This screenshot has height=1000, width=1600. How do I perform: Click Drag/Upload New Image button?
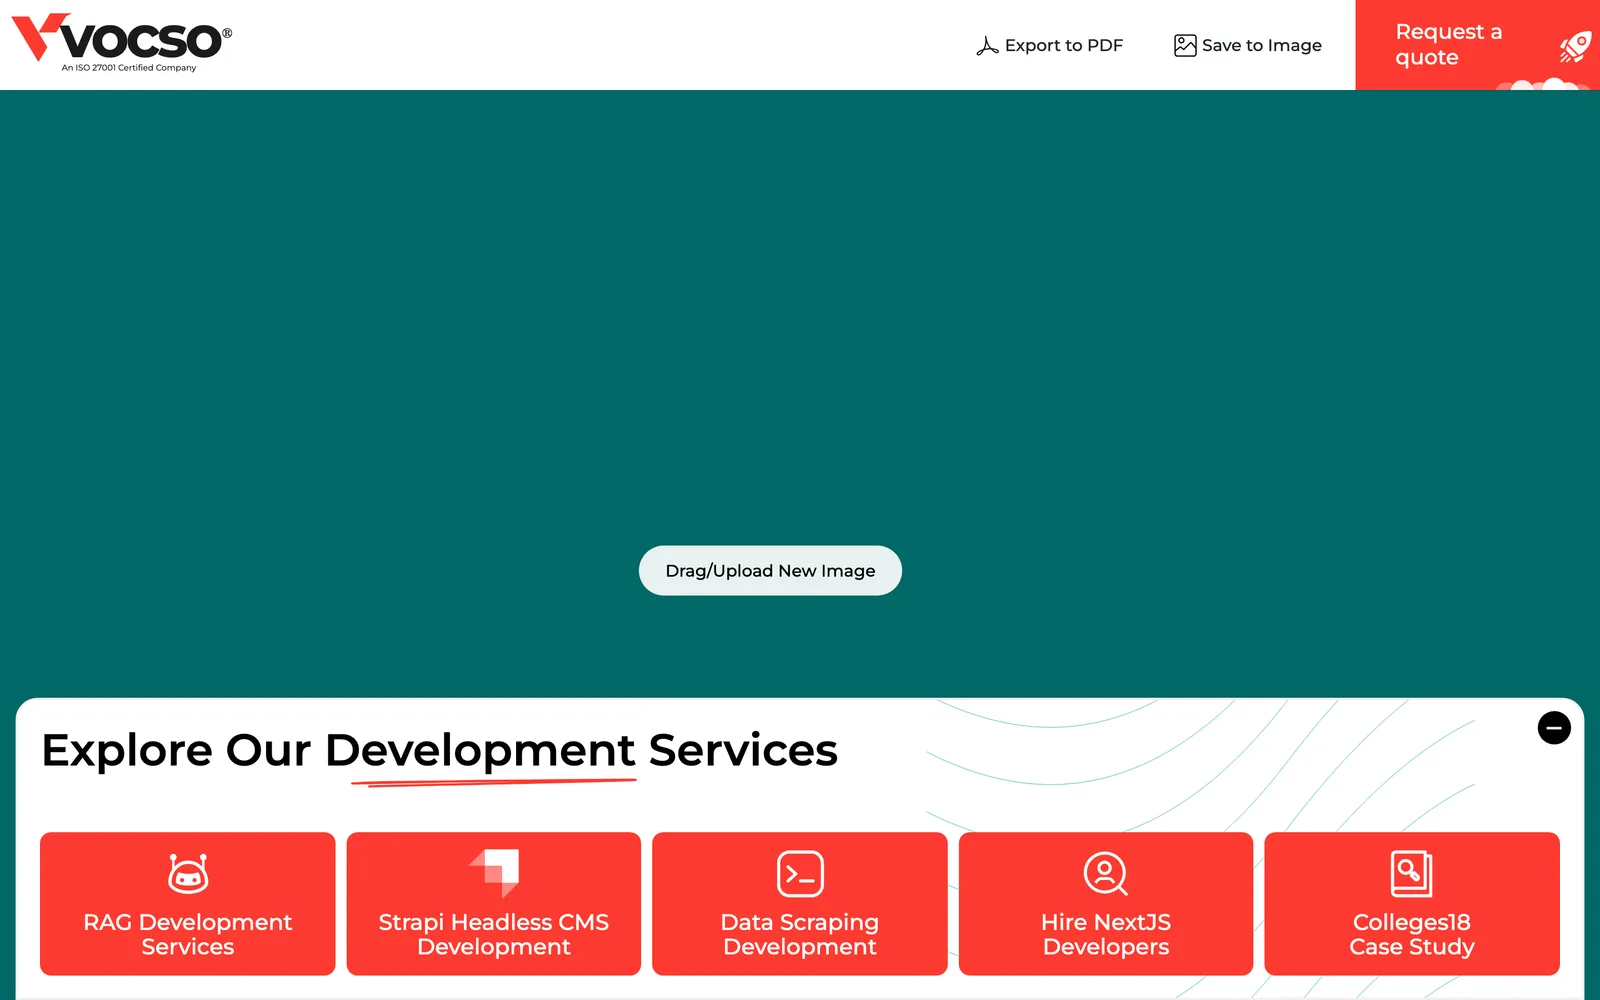coord(770,571)
